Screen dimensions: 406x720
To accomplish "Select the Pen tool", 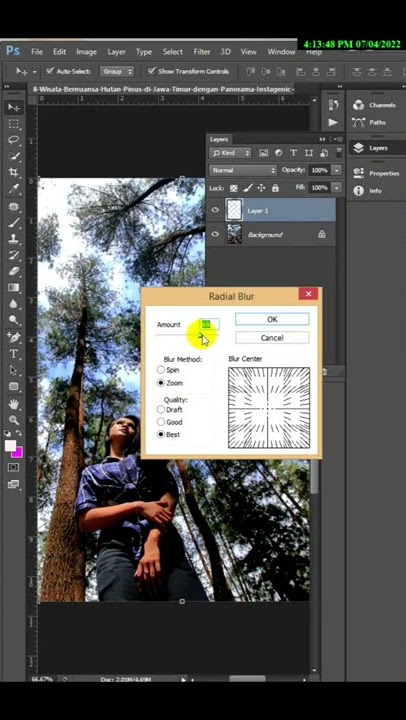I will pos(13,338).
